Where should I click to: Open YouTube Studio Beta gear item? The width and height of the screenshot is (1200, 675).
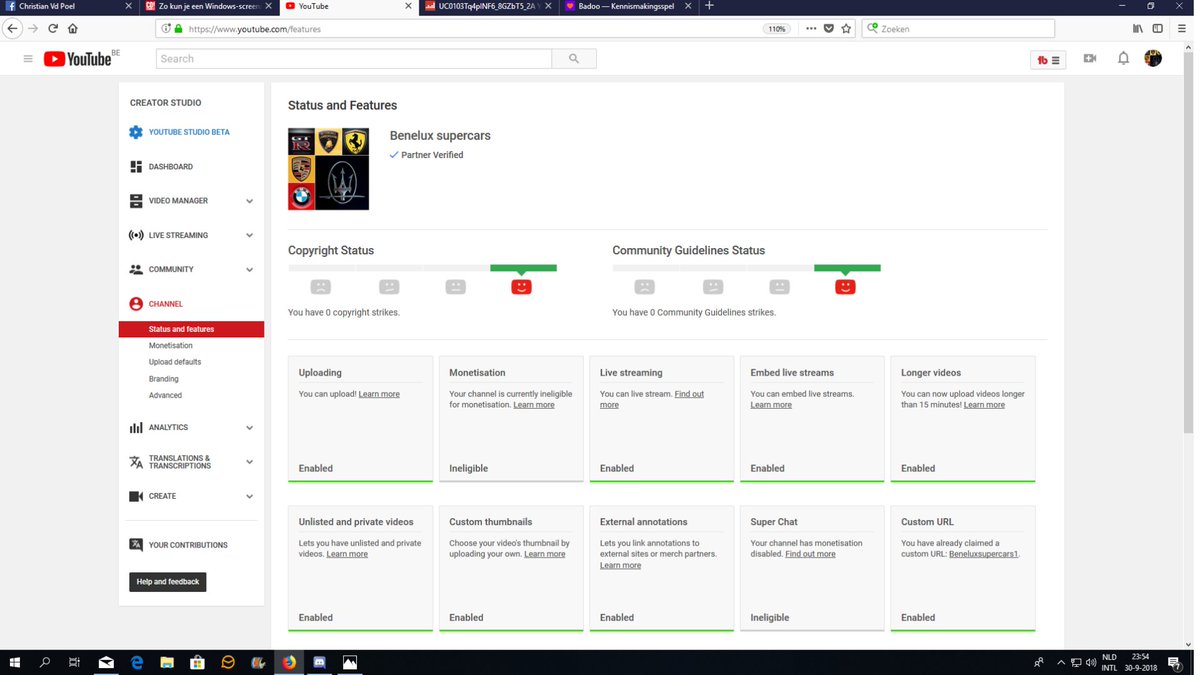coord(180,132)
